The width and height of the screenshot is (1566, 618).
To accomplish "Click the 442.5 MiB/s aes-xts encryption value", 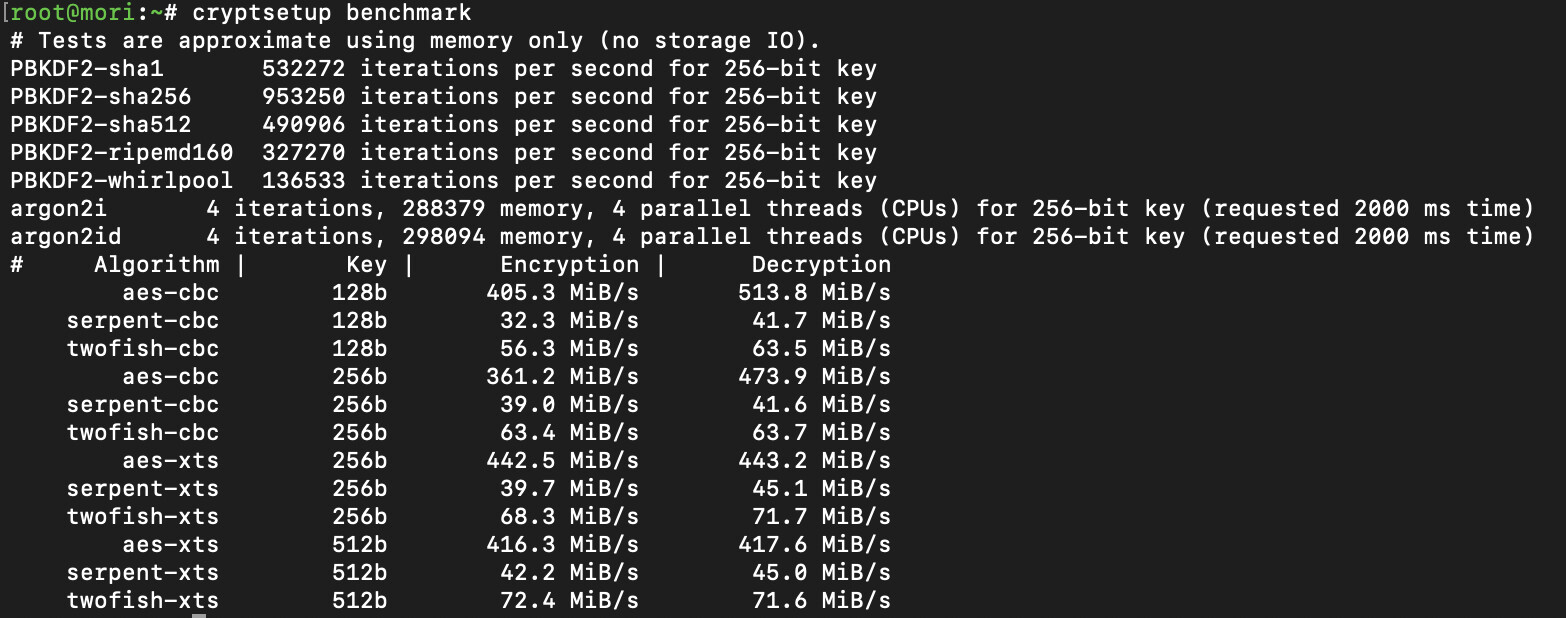I will pos(562,461).
